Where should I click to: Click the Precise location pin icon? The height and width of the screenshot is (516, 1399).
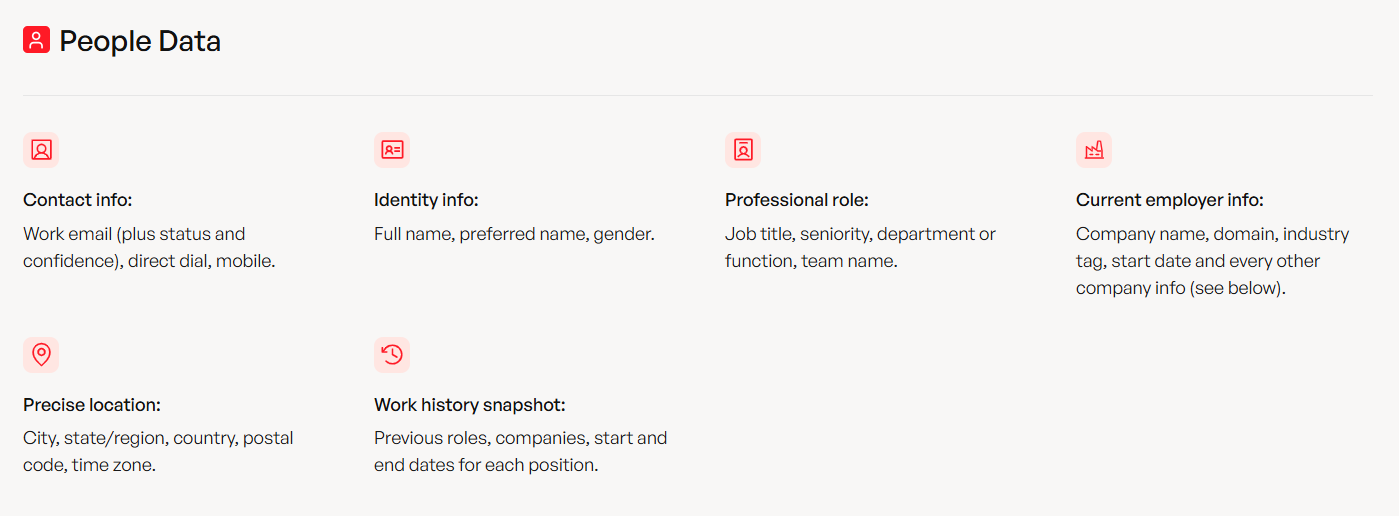click(41, 354)
